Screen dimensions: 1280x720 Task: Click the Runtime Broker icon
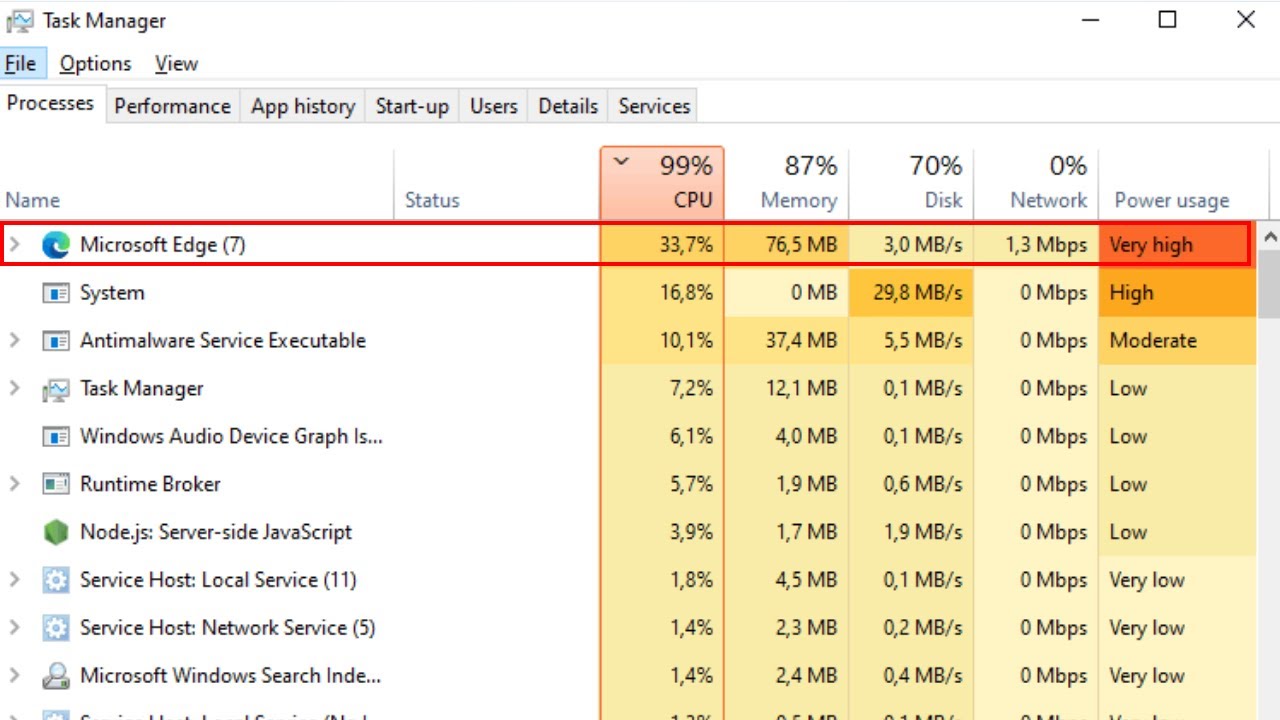pos(56,485)
